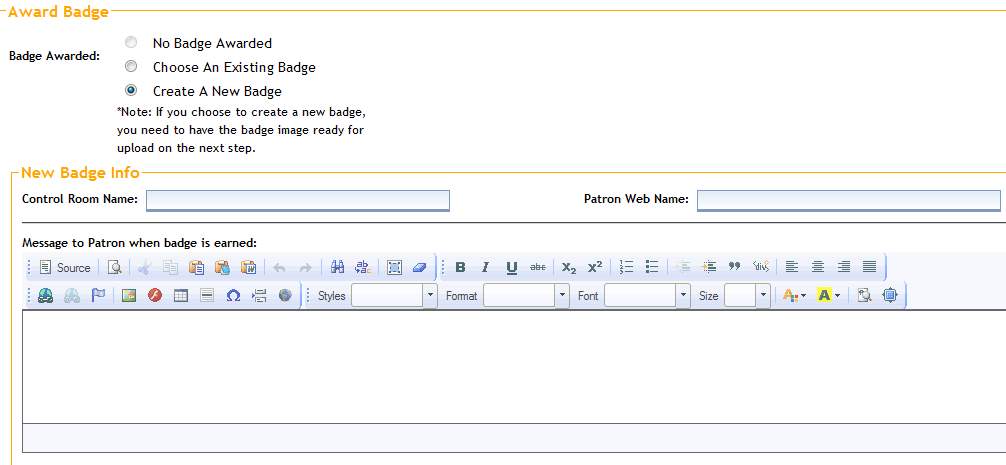Click the Patron Web Name field

(849, 200)
